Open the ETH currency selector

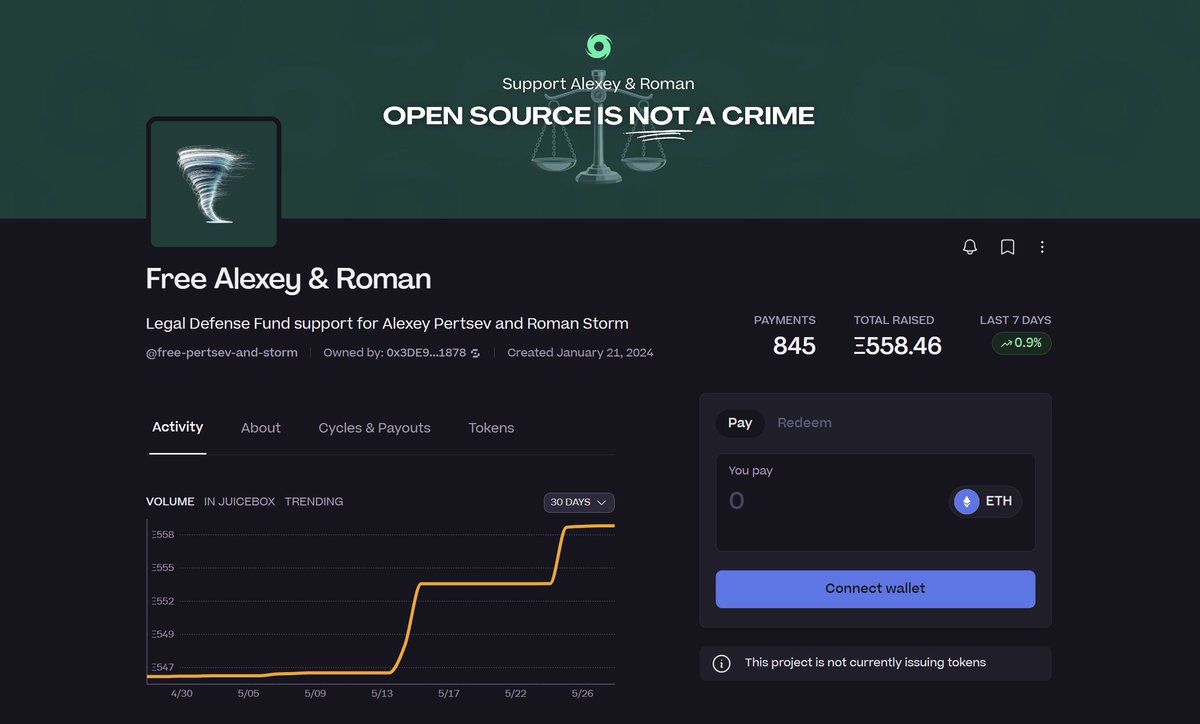pos(986,502)
